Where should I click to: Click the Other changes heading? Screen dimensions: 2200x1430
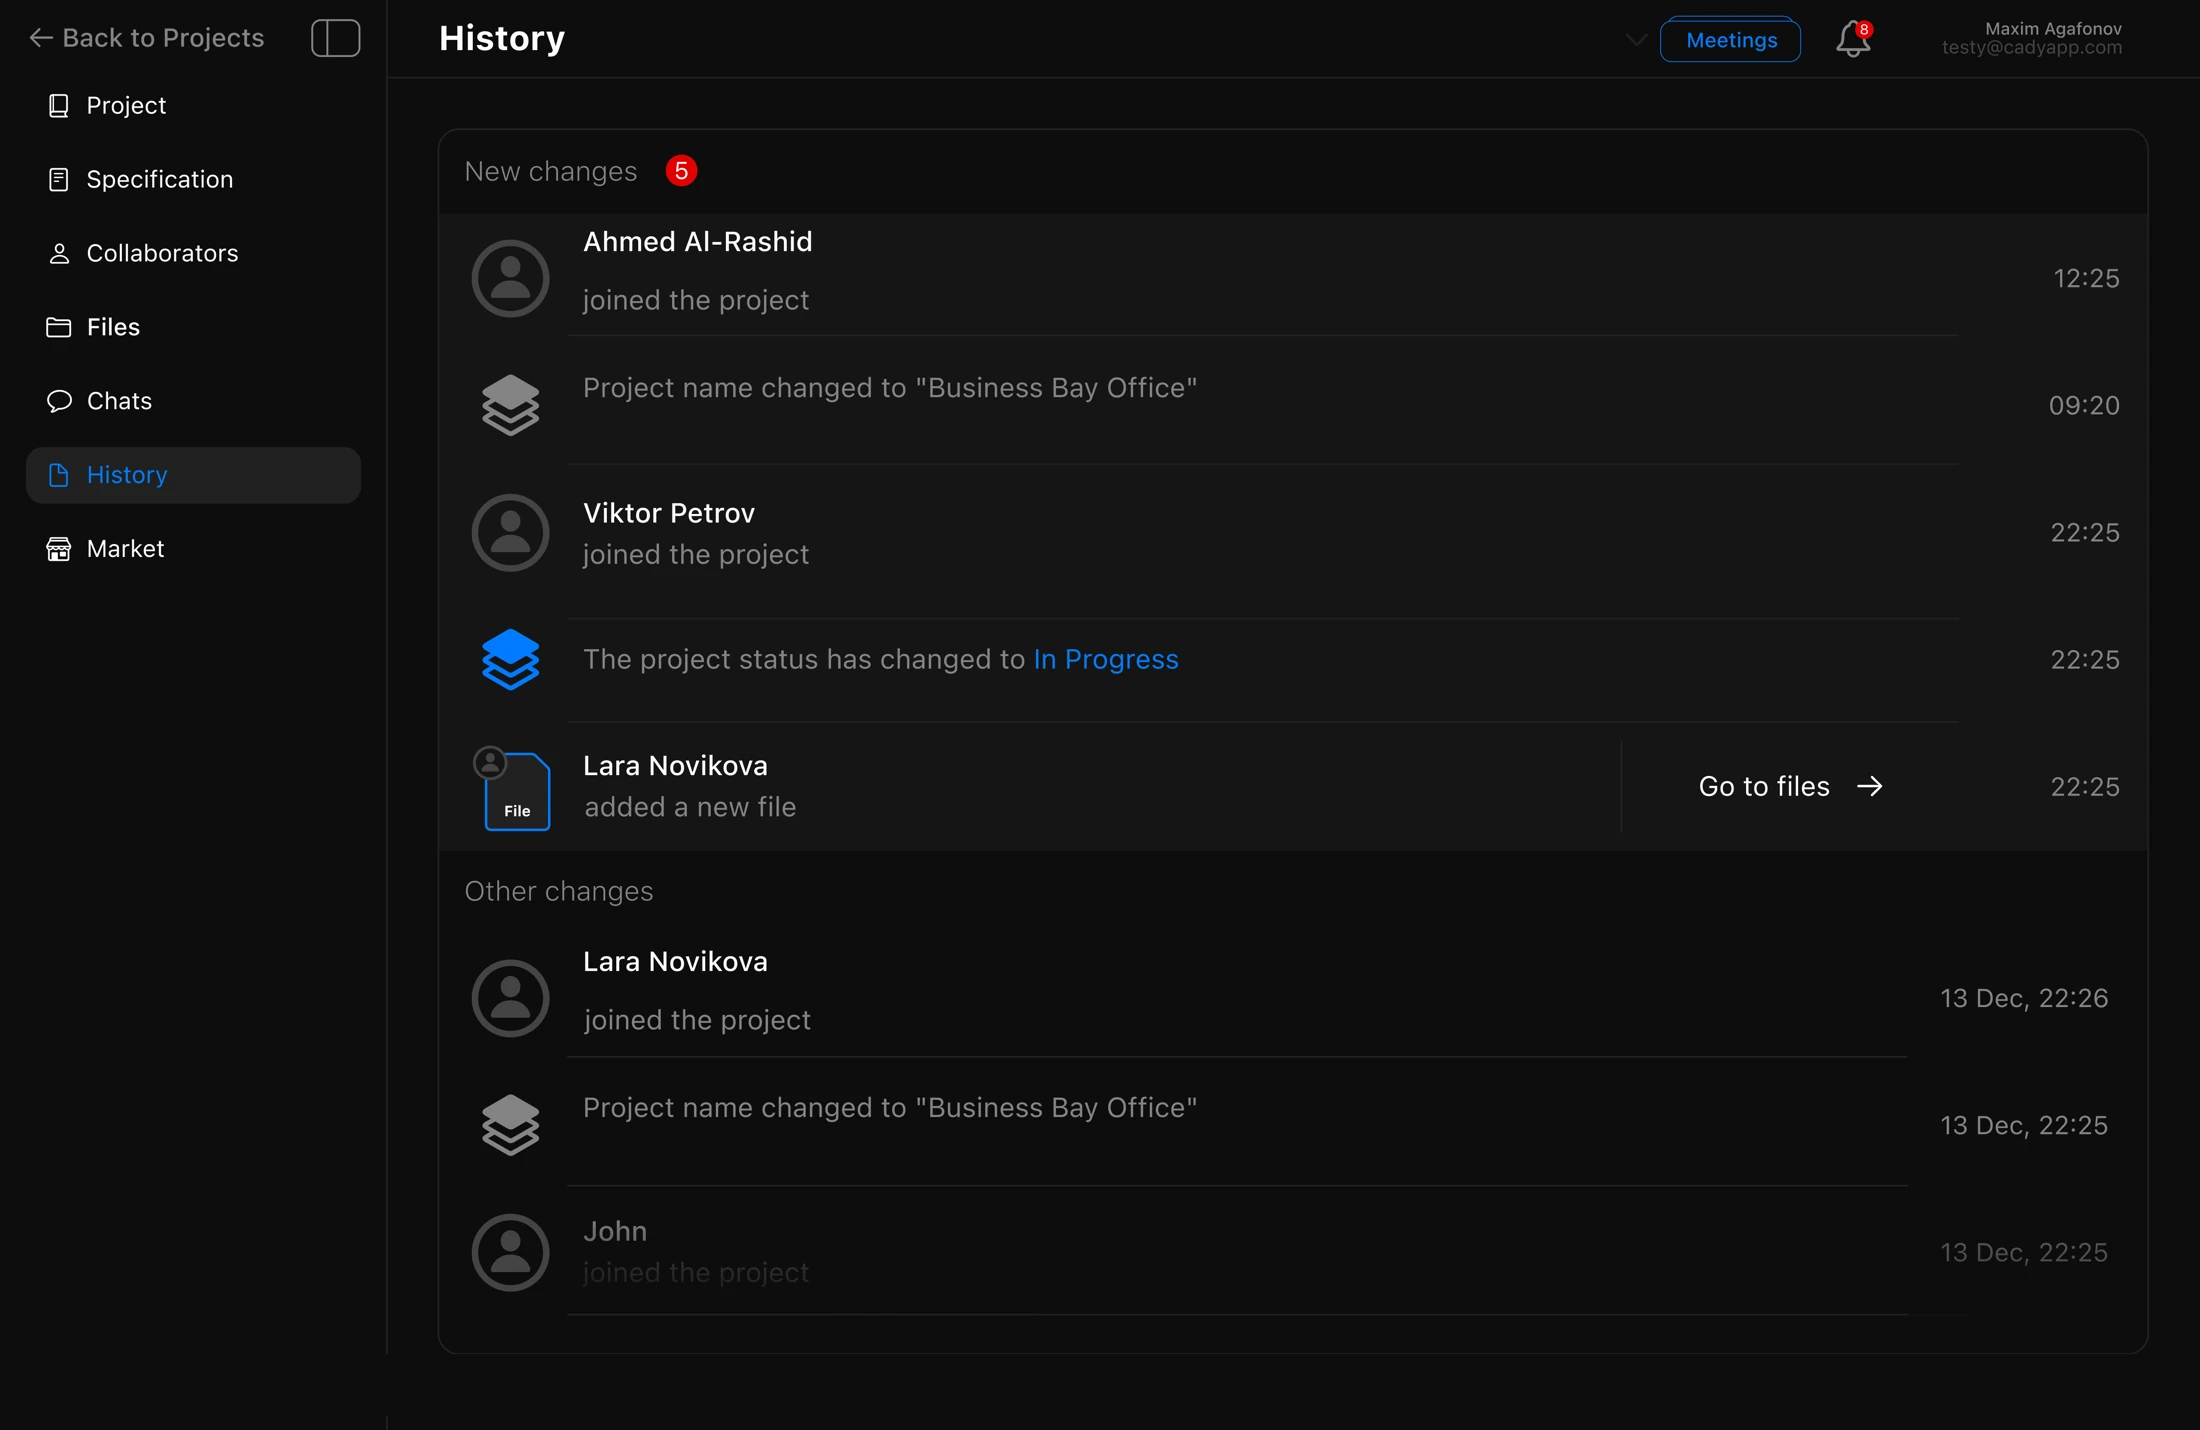pos(559,892)
